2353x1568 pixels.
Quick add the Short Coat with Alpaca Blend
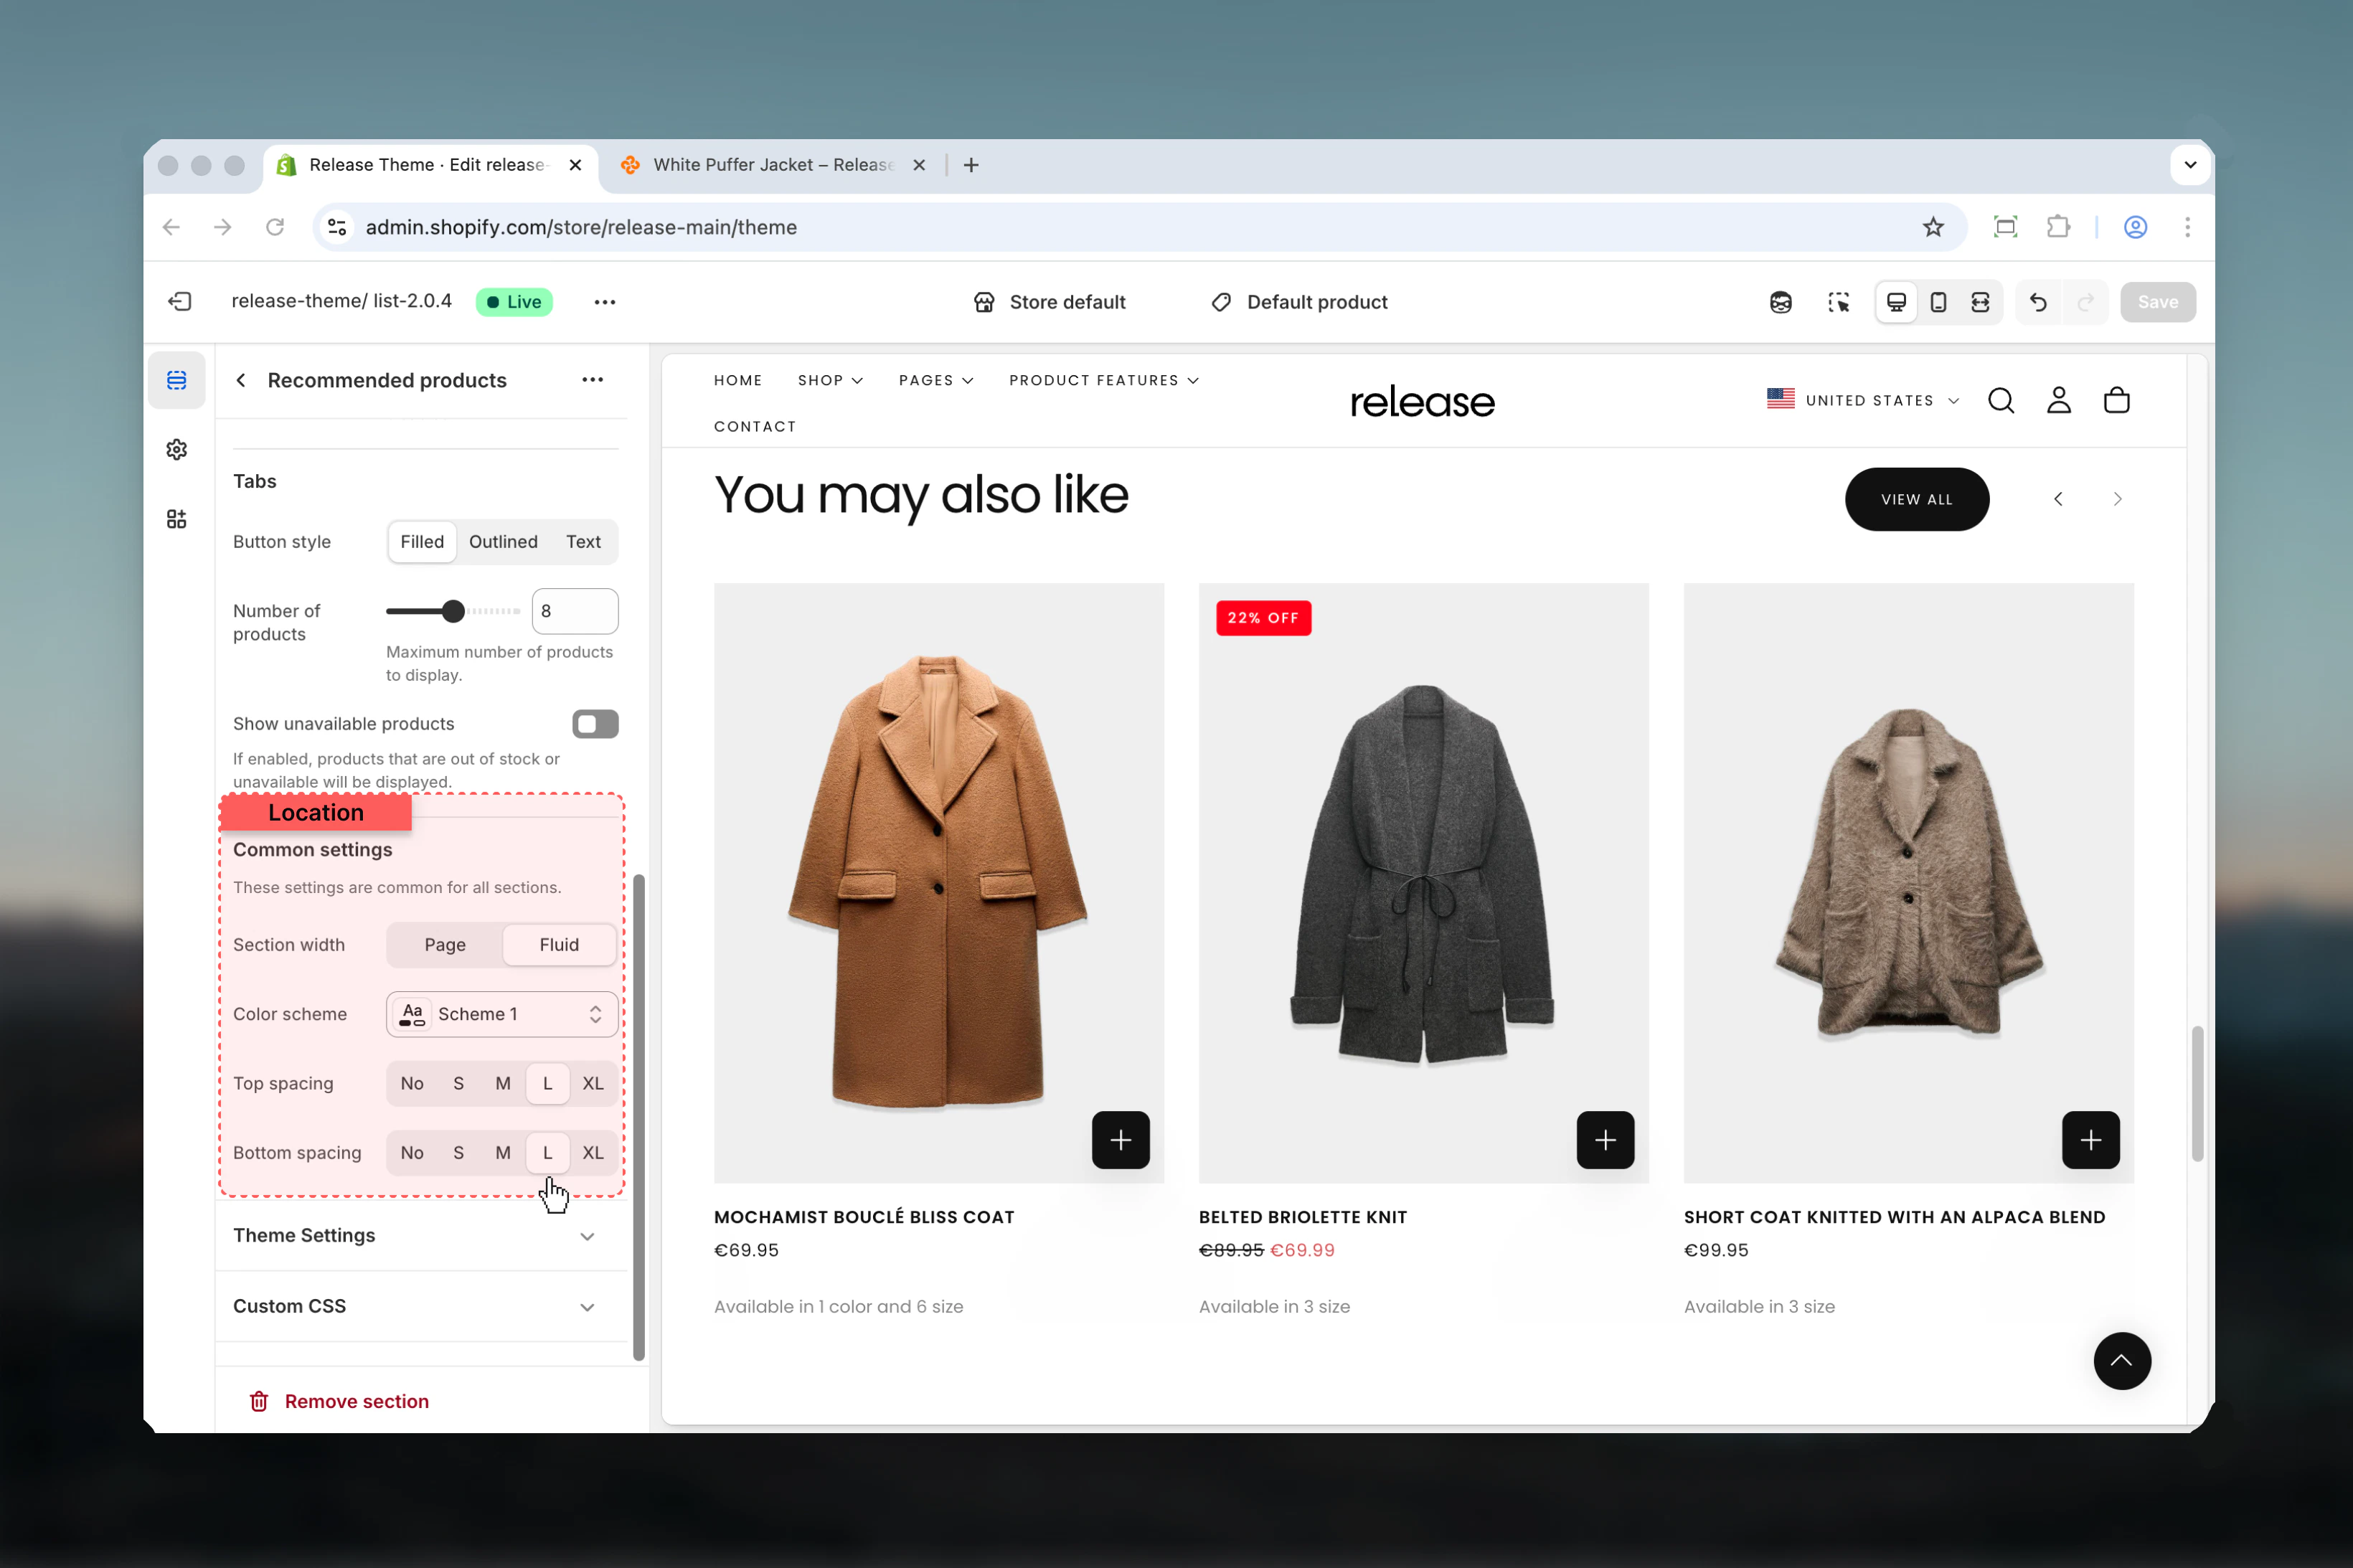[2091, 1140]
